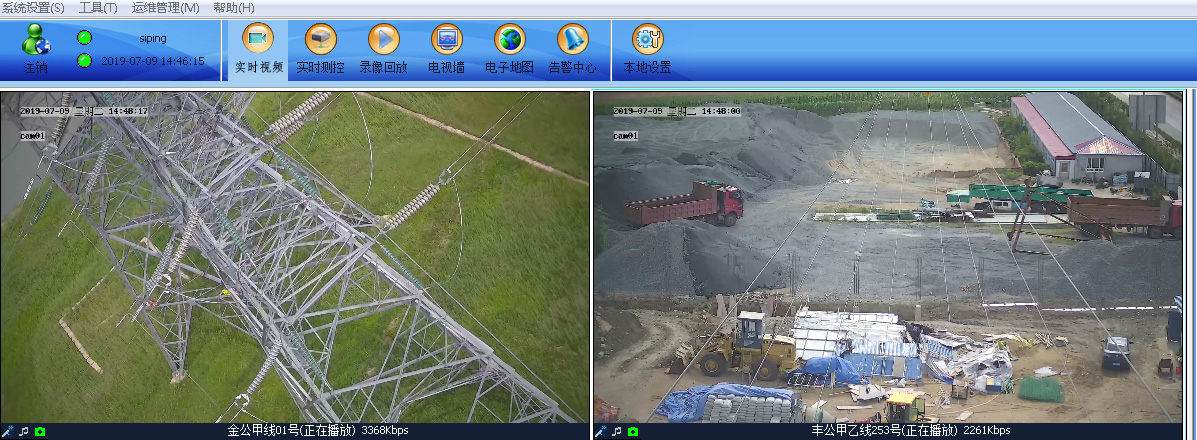The width and height of the screenshot is (1197, 440).
Task: Take snapshot of right camera feed
Action: pyautogui.click(x=632, y=431)
